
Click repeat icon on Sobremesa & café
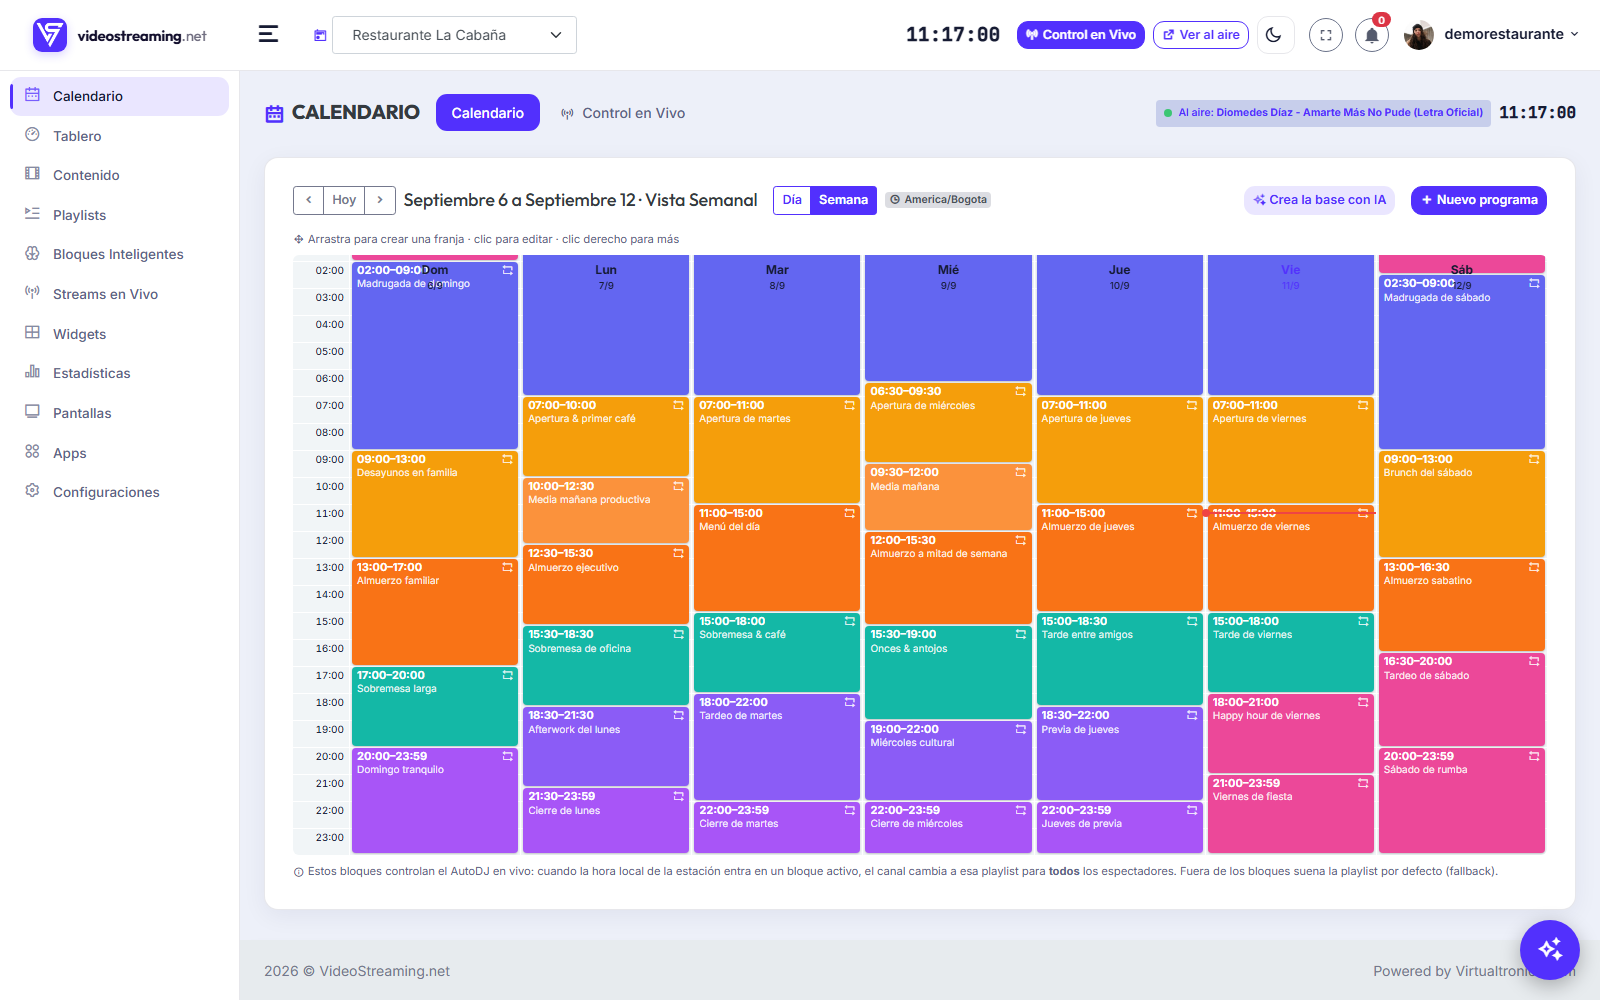(850, 622)
